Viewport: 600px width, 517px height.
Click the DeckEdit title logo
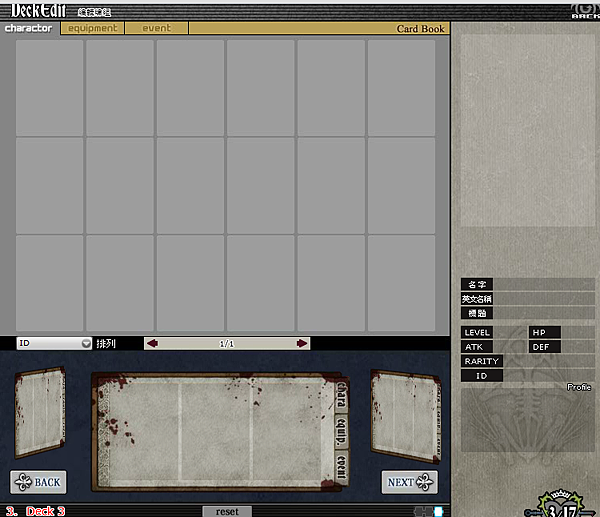[x=38, y=11]
